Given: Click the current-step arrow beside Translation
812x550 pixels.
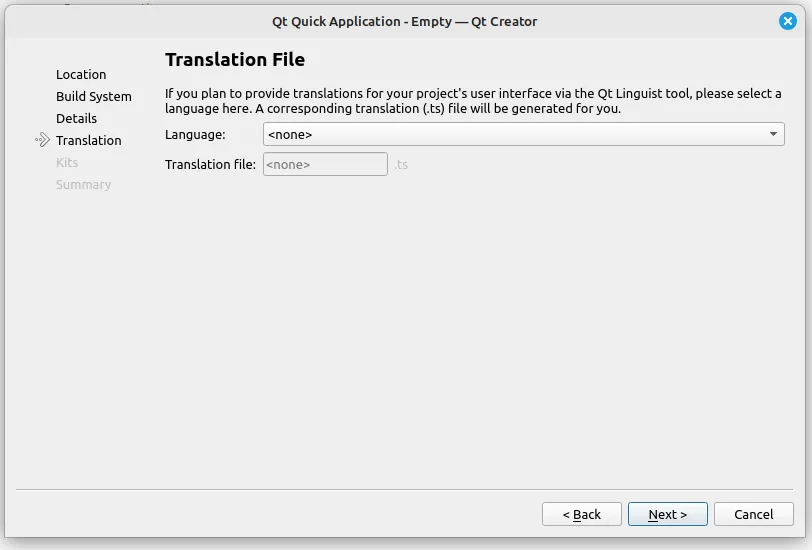Looking at the screenshot, I should pos(42,140).
